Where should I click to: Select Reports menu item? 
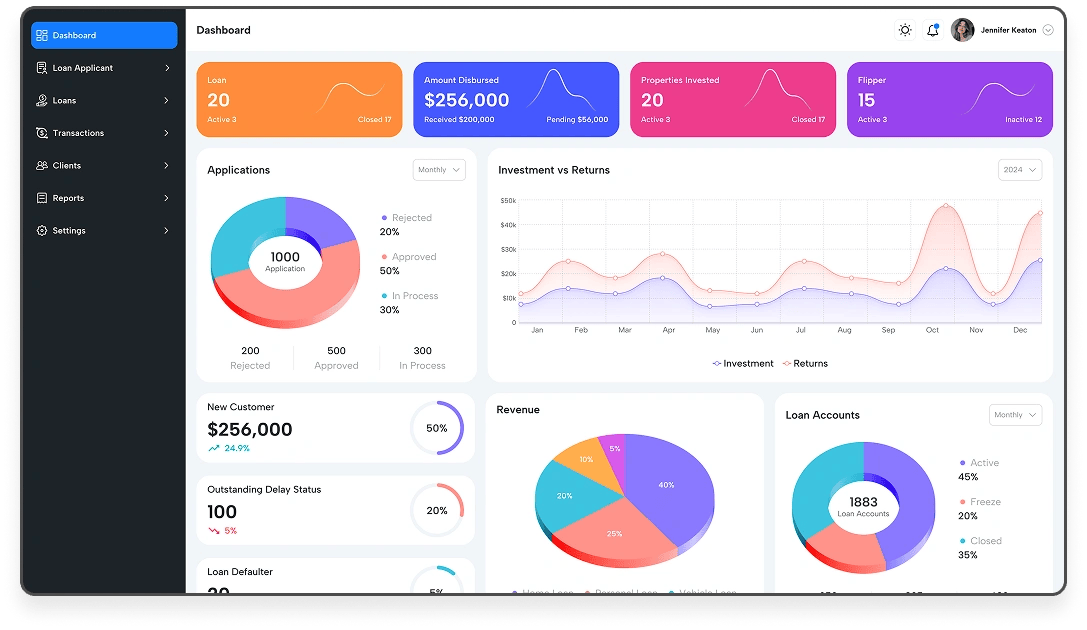[x=104, y=198]
